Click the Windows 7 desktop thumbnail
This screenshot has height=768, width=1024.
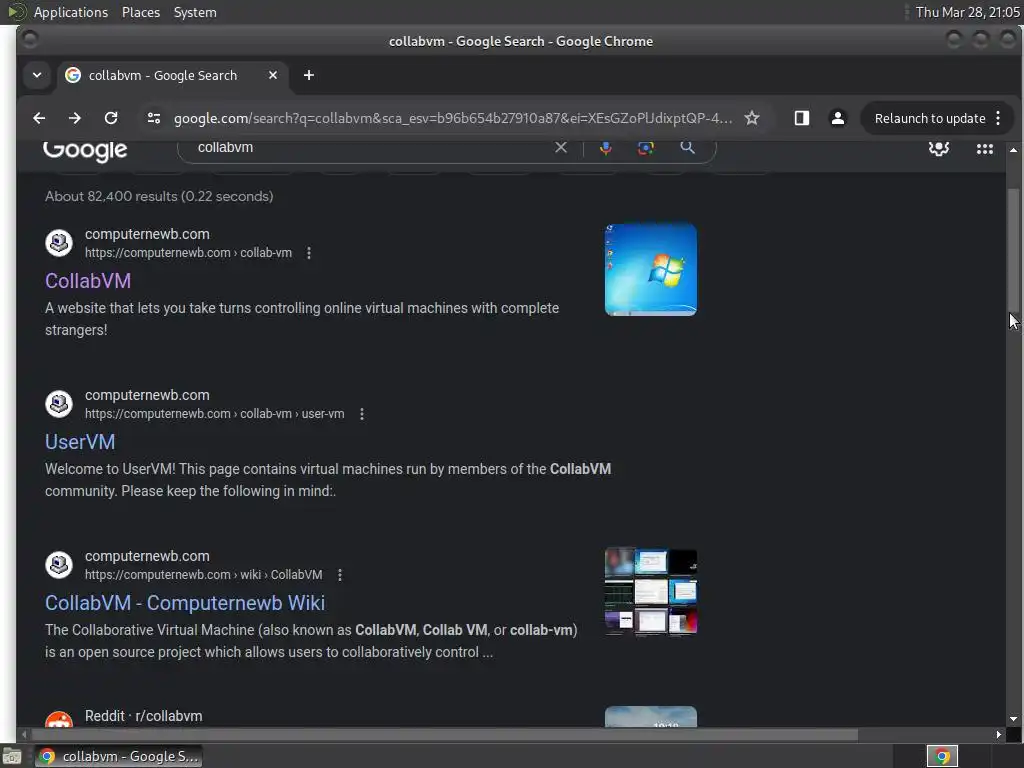pos(650,269)
